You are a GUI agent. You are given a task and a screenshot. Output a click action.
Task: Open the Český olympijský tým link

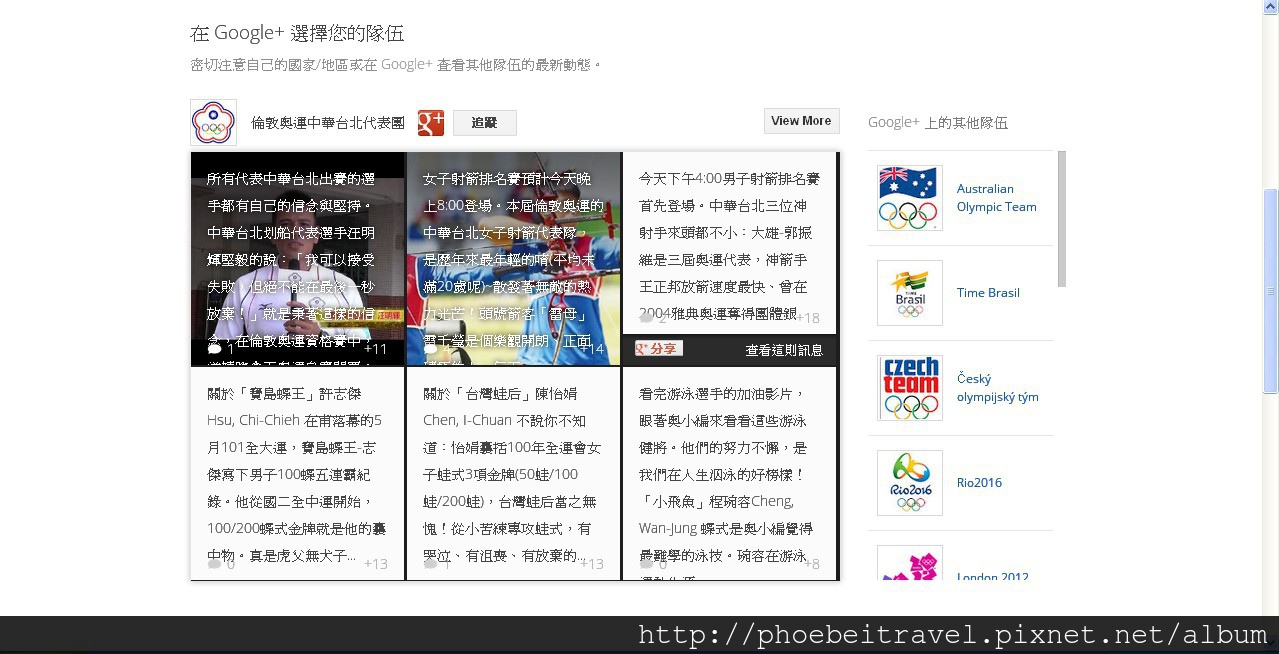[x=997, y=388]
